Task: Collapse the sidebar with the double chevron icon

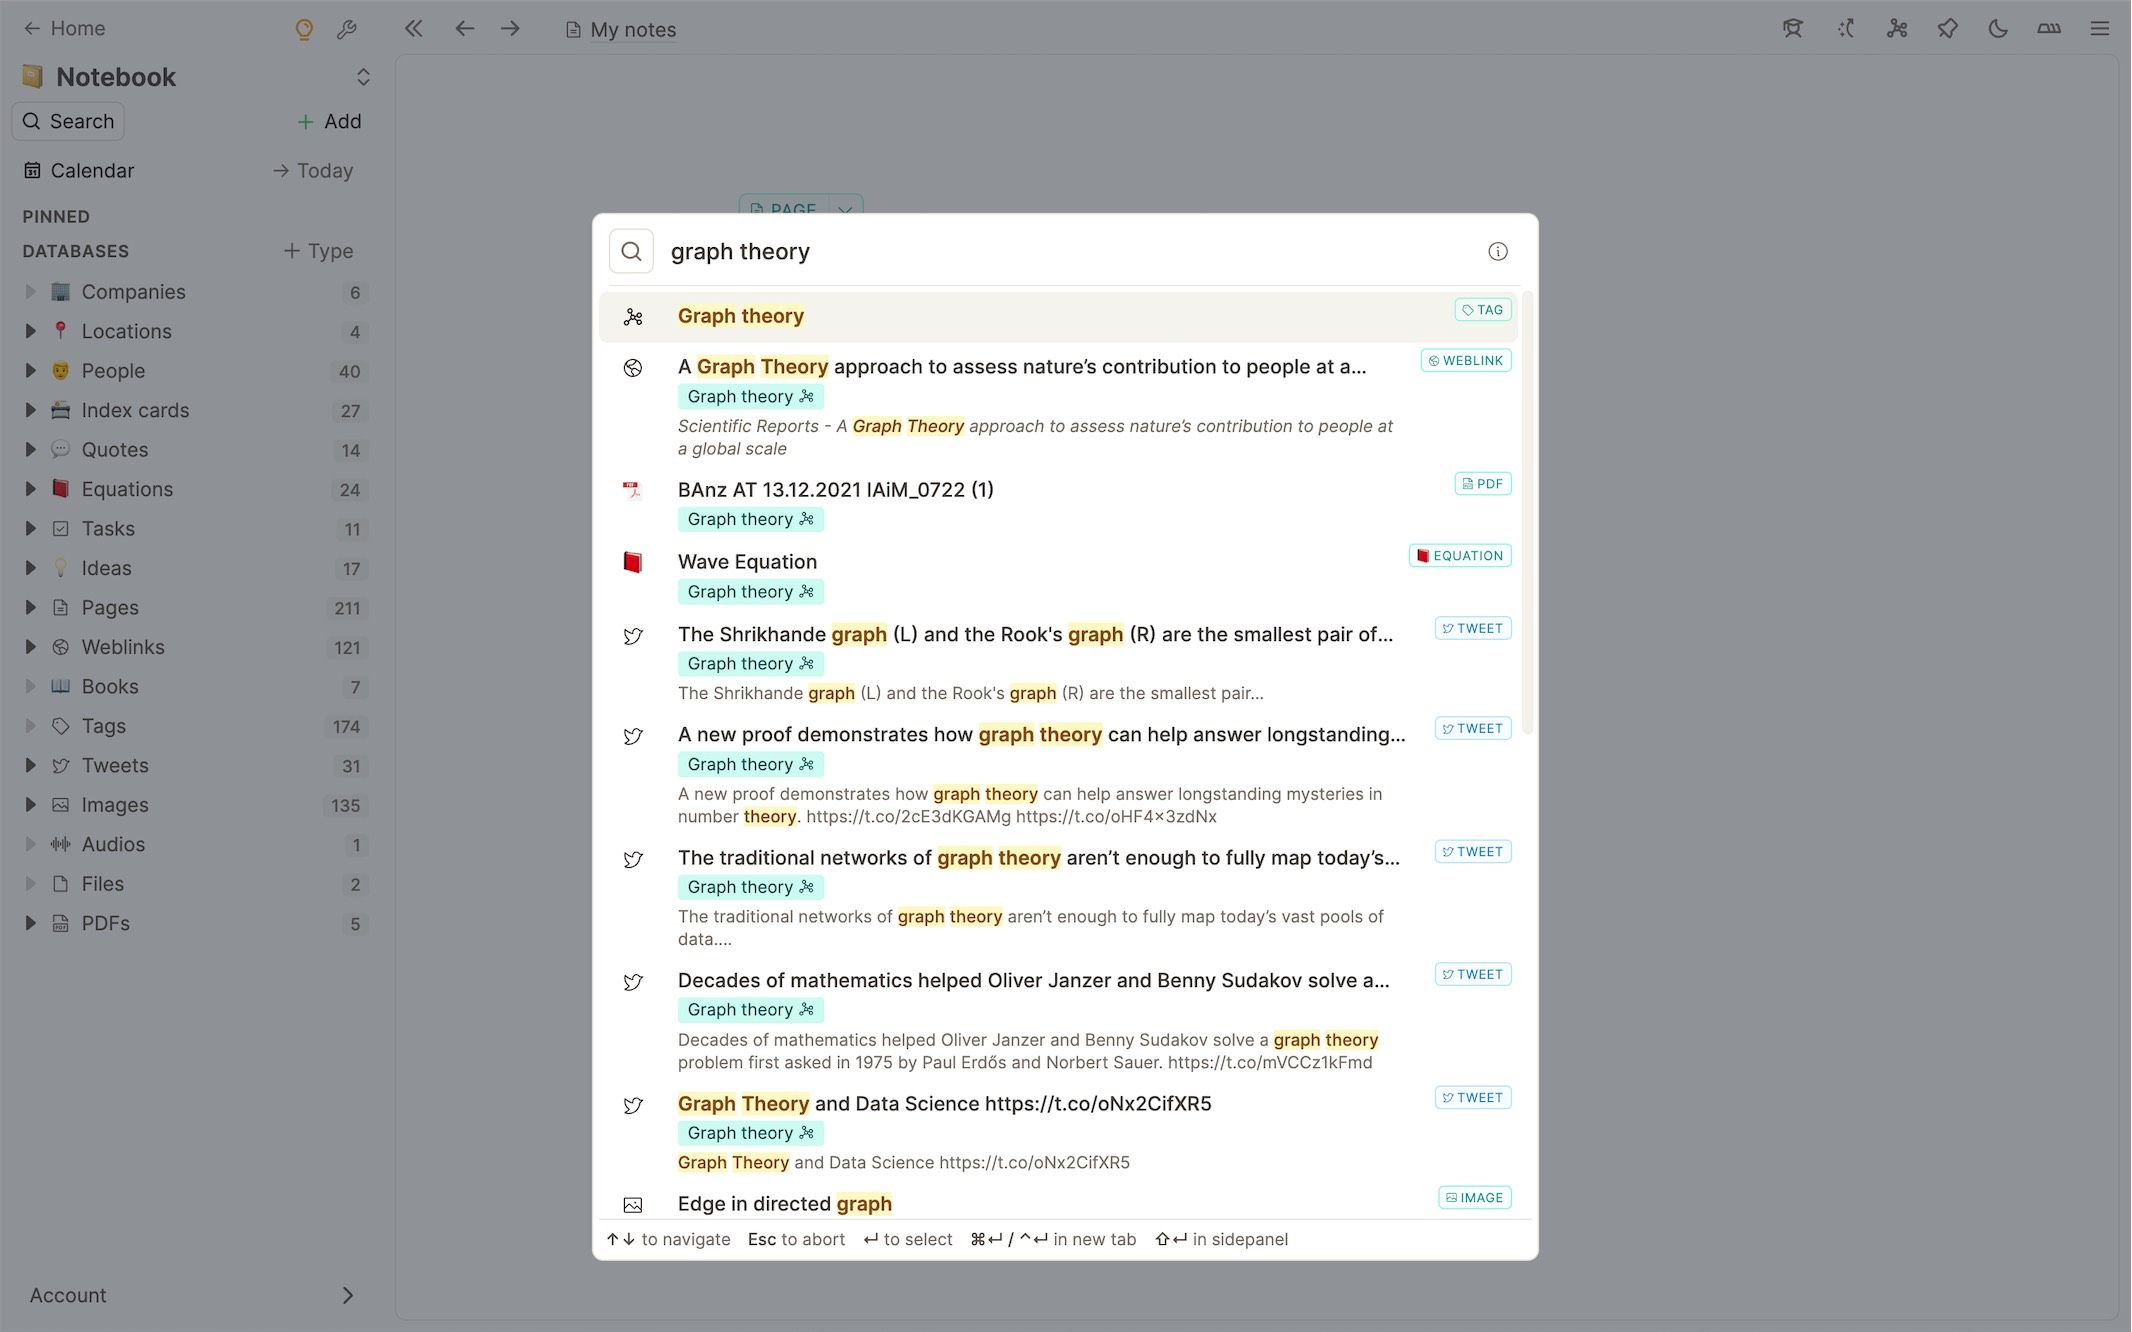Action: point(413,29)
